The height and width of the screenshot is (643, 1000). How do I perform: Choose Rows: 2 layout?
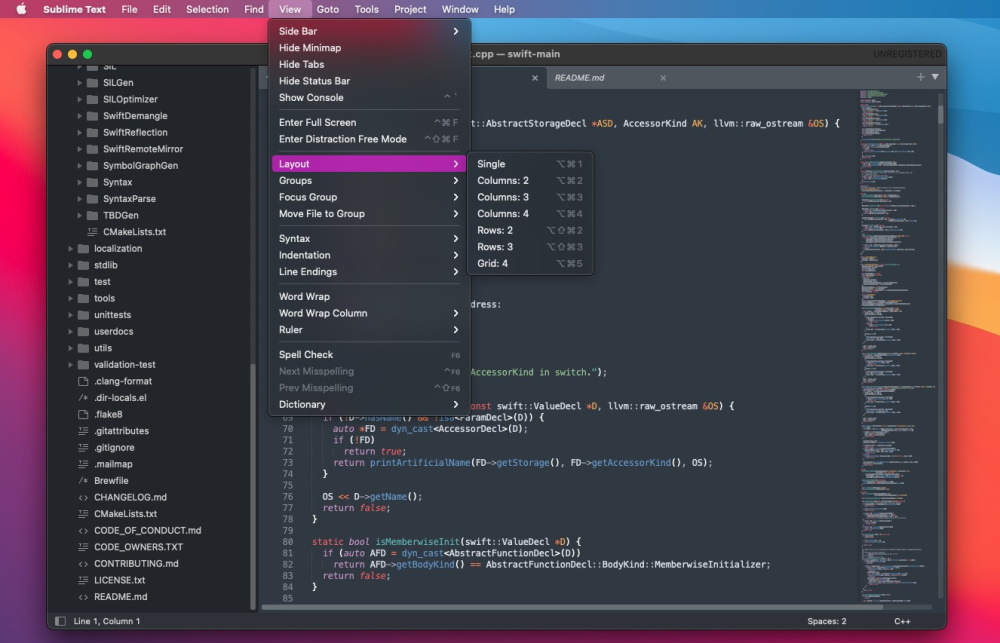coord(530,230)
